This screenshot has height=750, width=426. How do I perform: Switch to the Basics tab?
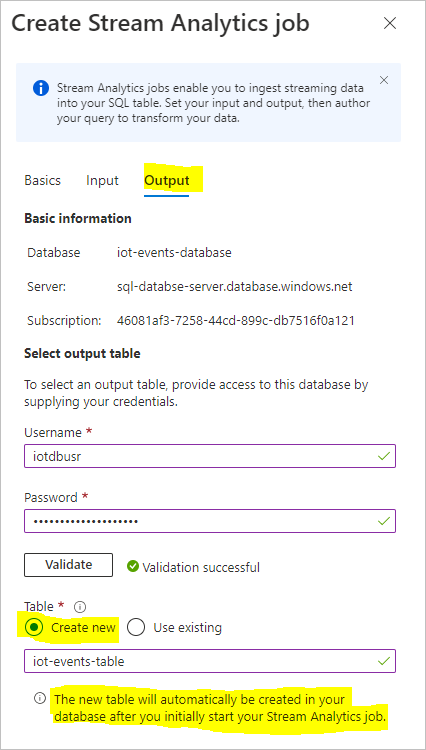tap(43, 180)
